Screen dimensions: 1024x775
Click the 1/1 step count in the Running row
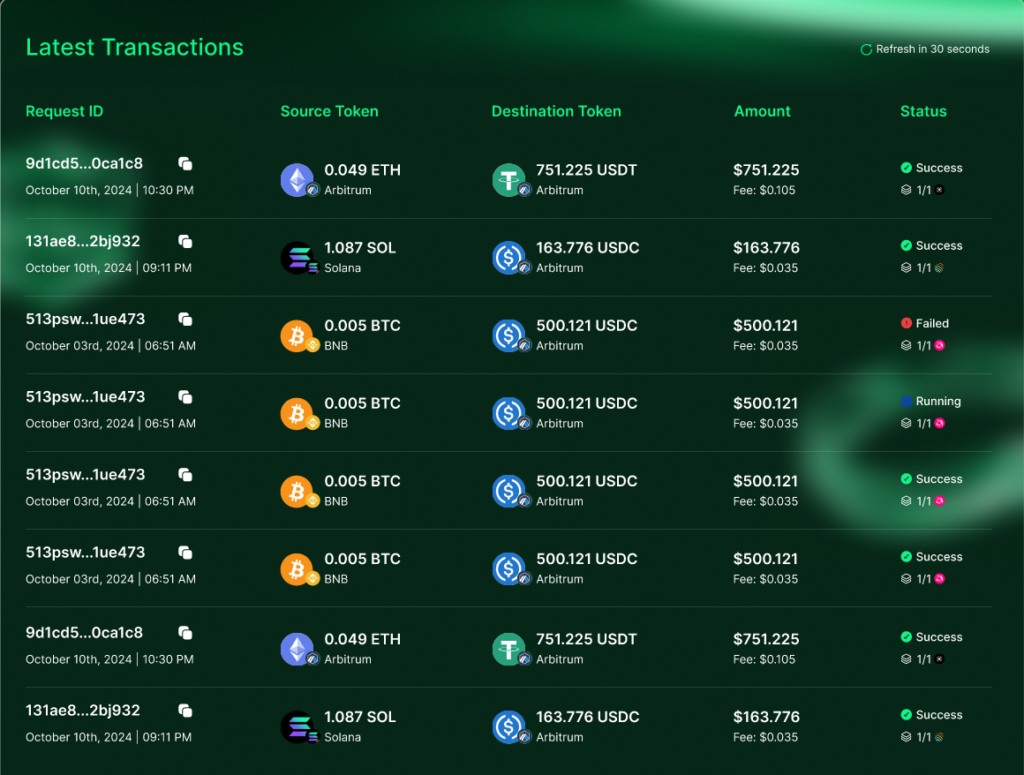tap(923, 423)
